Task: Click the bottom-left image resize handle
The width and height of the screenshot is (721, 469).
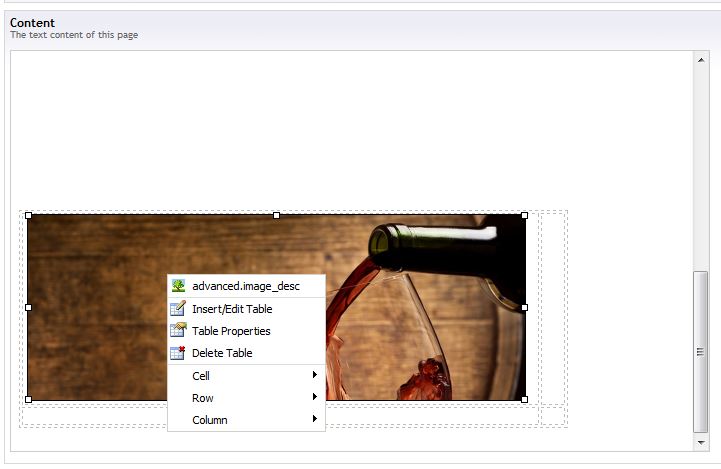Action: tap(29, 400)
